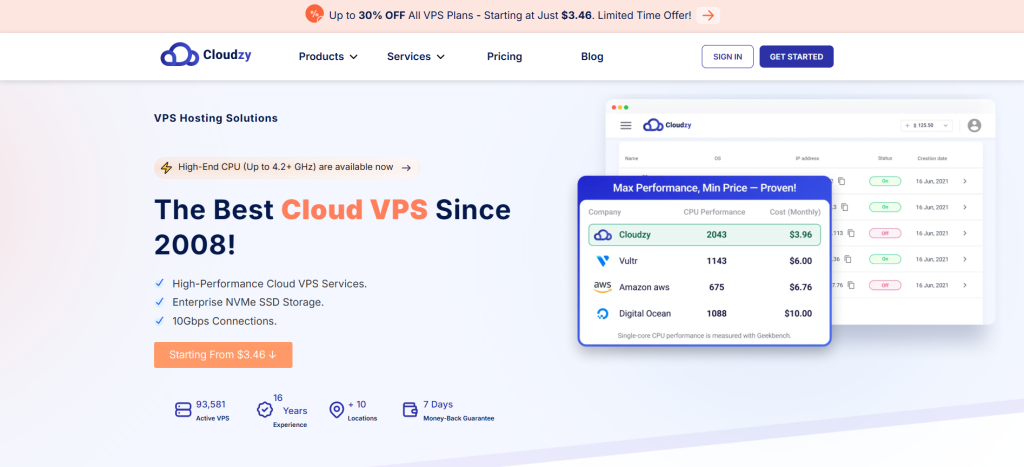Expand the server row with IP ending .36
The image size is (1024, 467).
tap(965, 259)
